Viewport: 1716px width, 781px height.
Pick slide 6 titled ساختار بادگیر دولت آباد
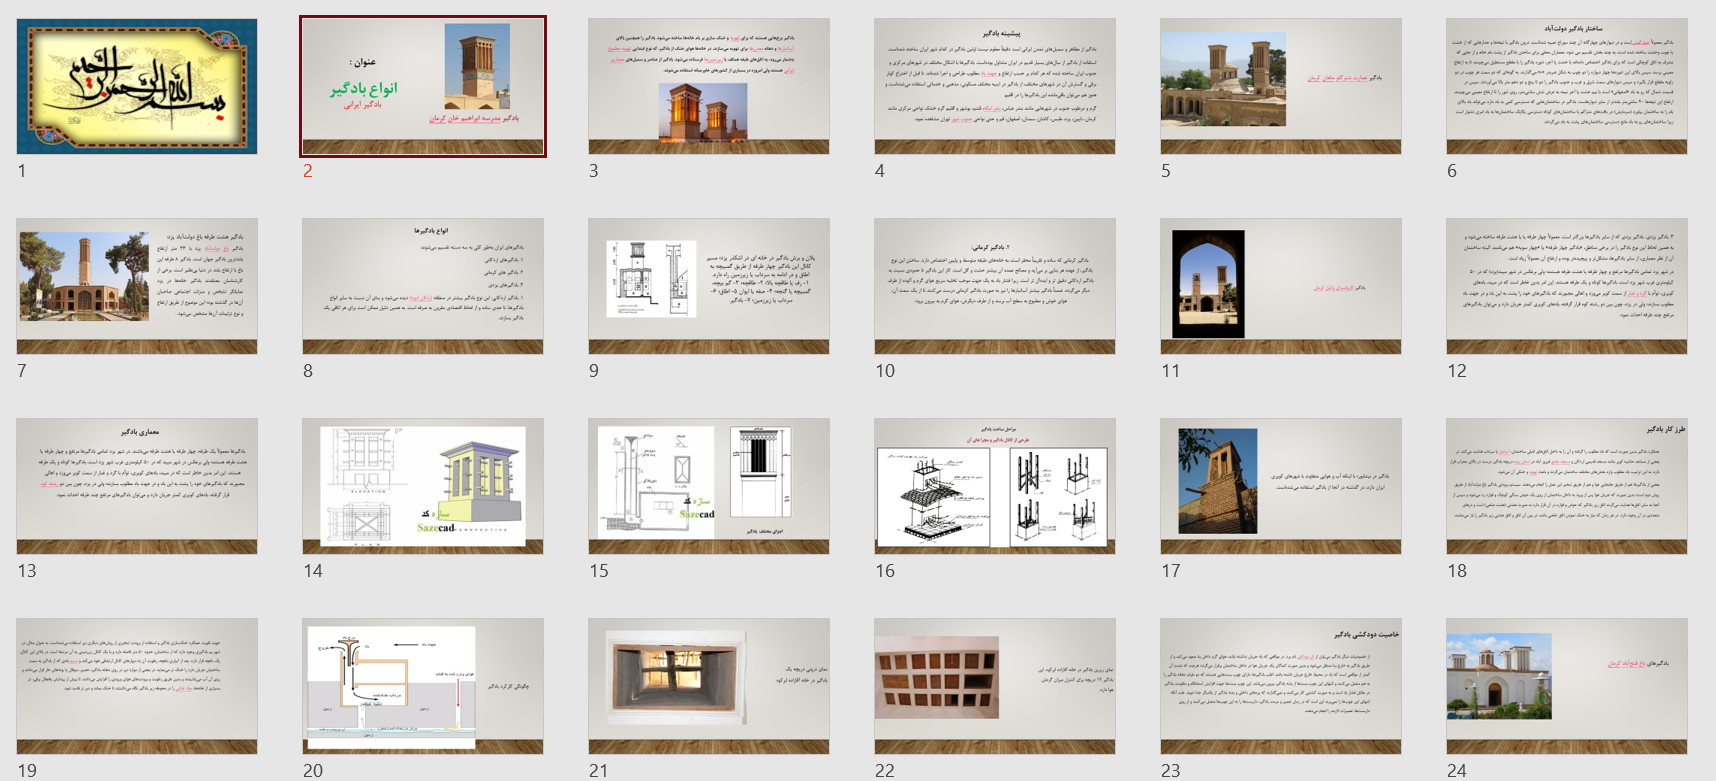point(1567,86)
